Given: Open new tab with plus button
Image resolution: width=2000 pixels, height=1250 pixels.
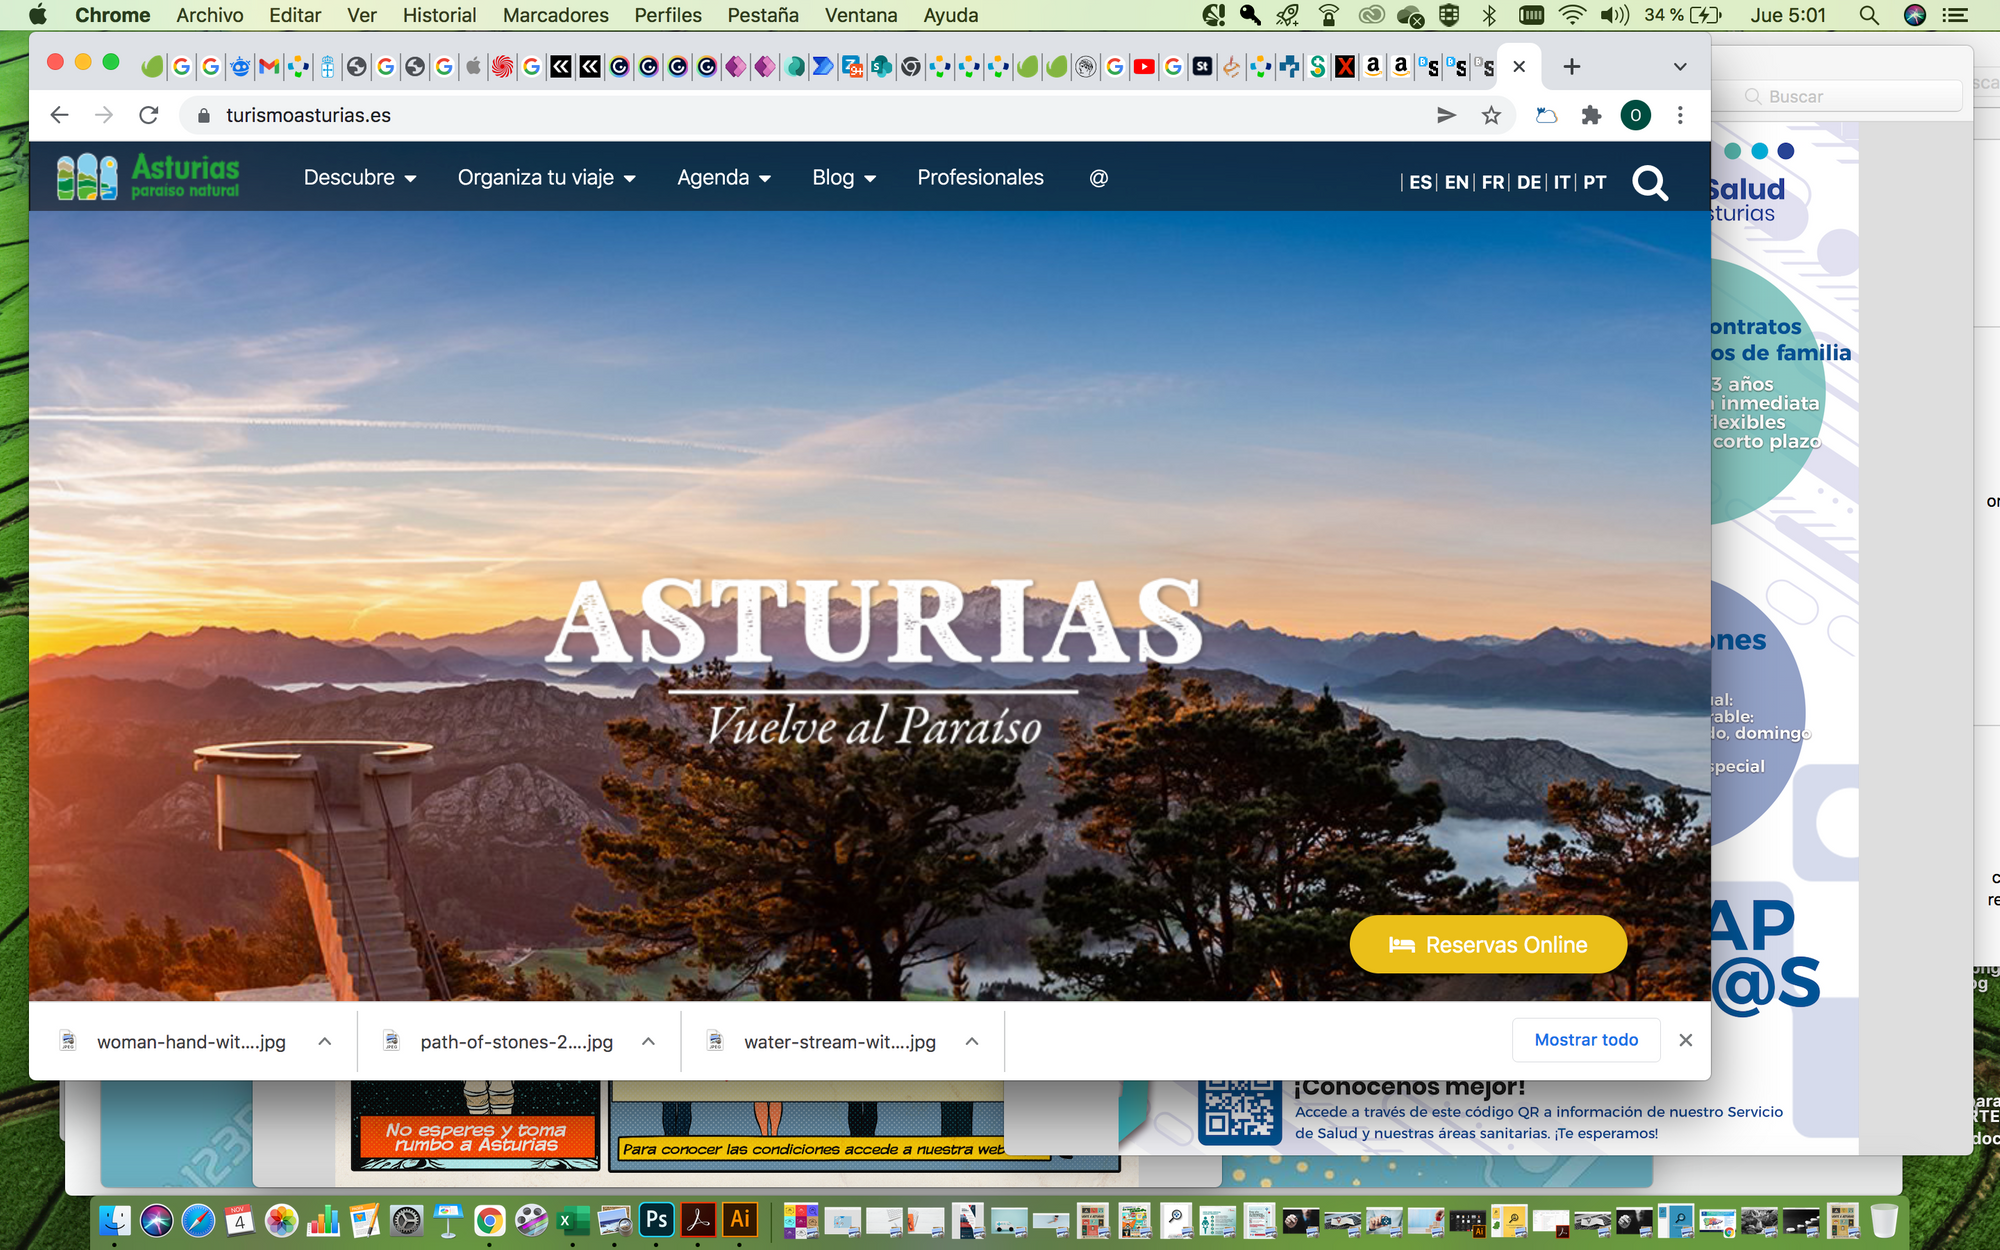Looking at the screenshot, I should click(x=1571, y=67).
